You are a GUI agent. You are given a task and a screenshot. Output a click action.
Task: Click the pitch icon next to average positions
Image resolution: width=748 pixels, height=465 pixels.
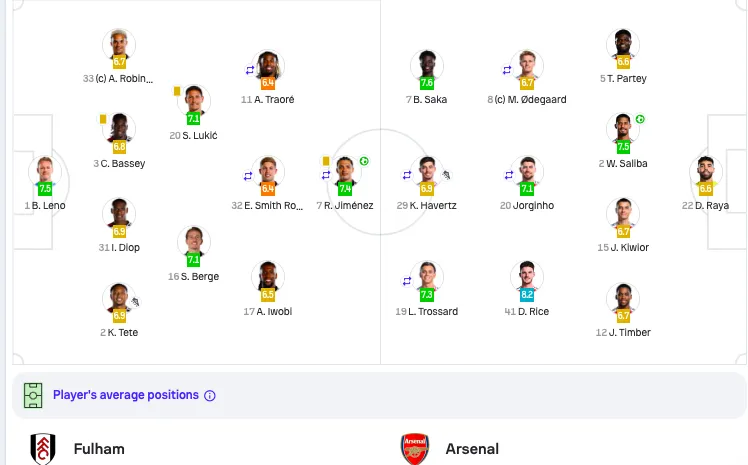33,395
